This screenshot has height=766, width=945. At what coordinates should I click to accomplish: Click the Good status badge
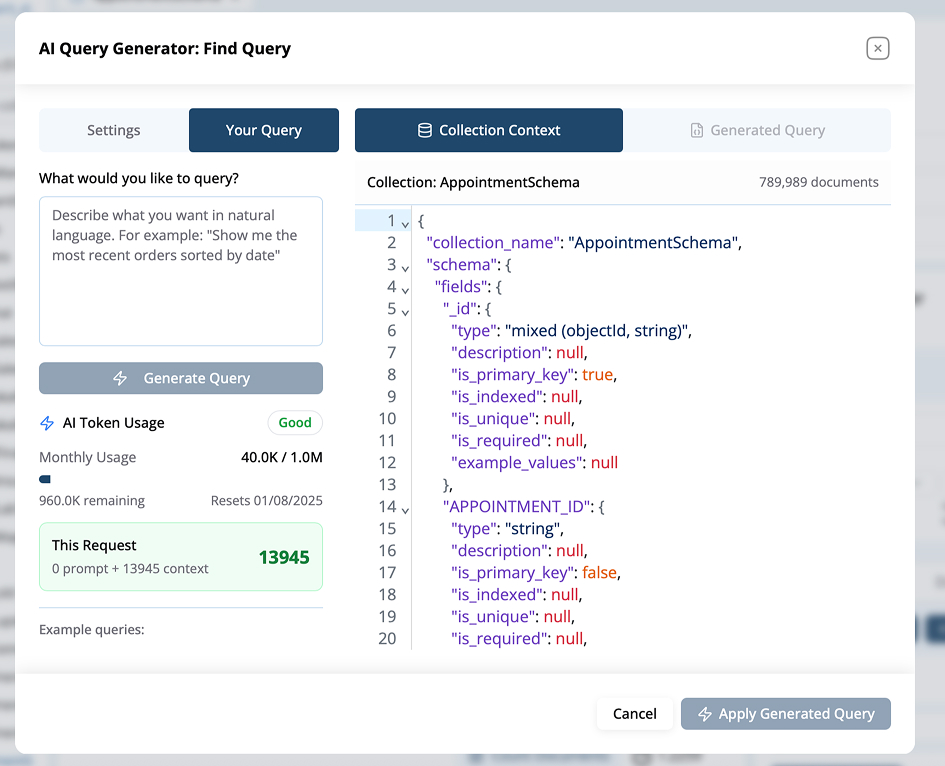click(295, 423)
